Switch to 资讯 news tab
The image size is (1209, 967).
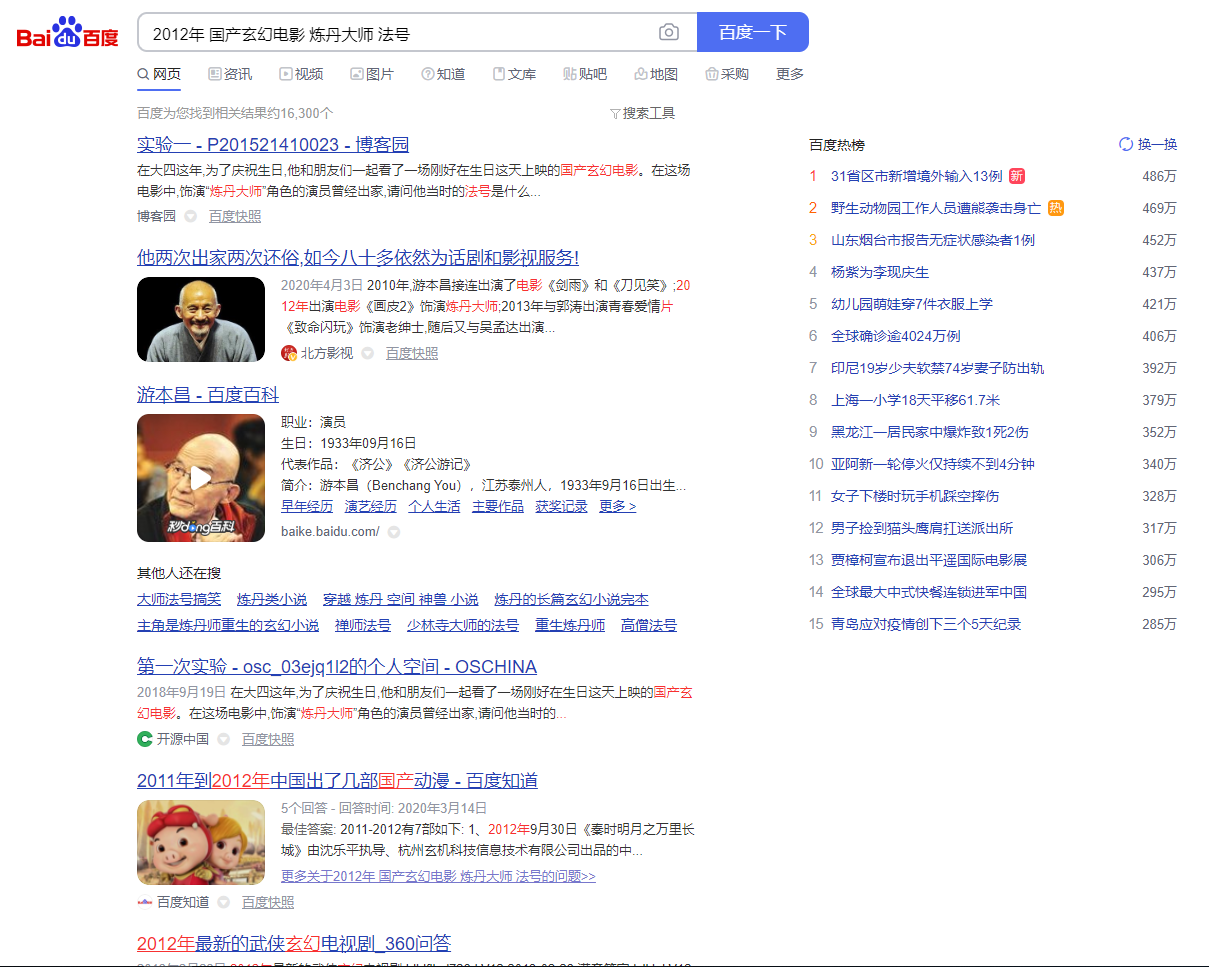(230, 74)
